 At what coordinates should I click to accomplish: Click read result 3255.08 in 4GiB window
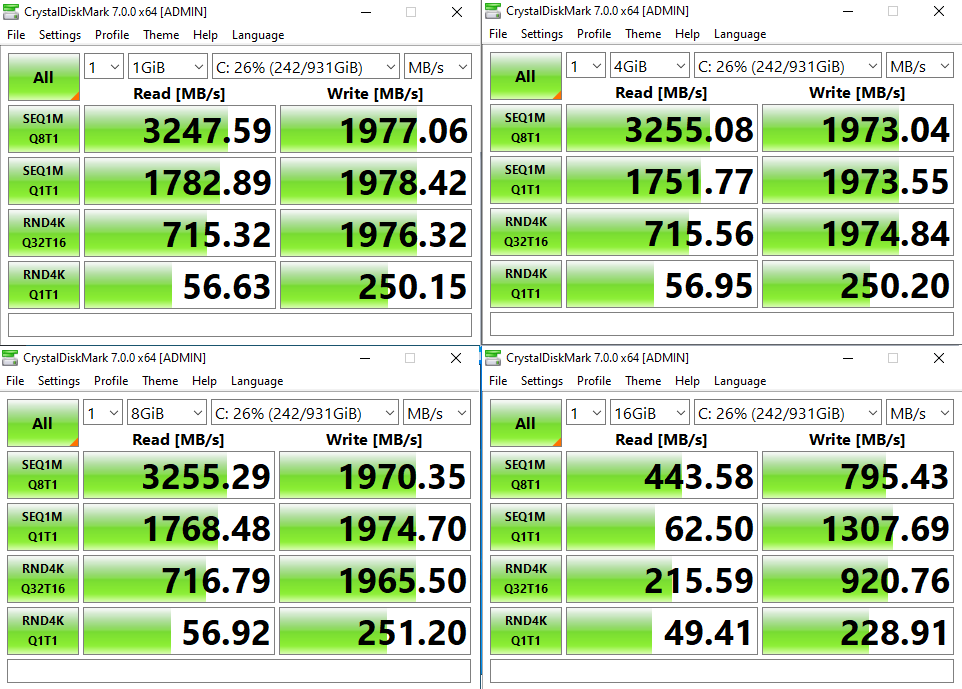coord(661,128)
